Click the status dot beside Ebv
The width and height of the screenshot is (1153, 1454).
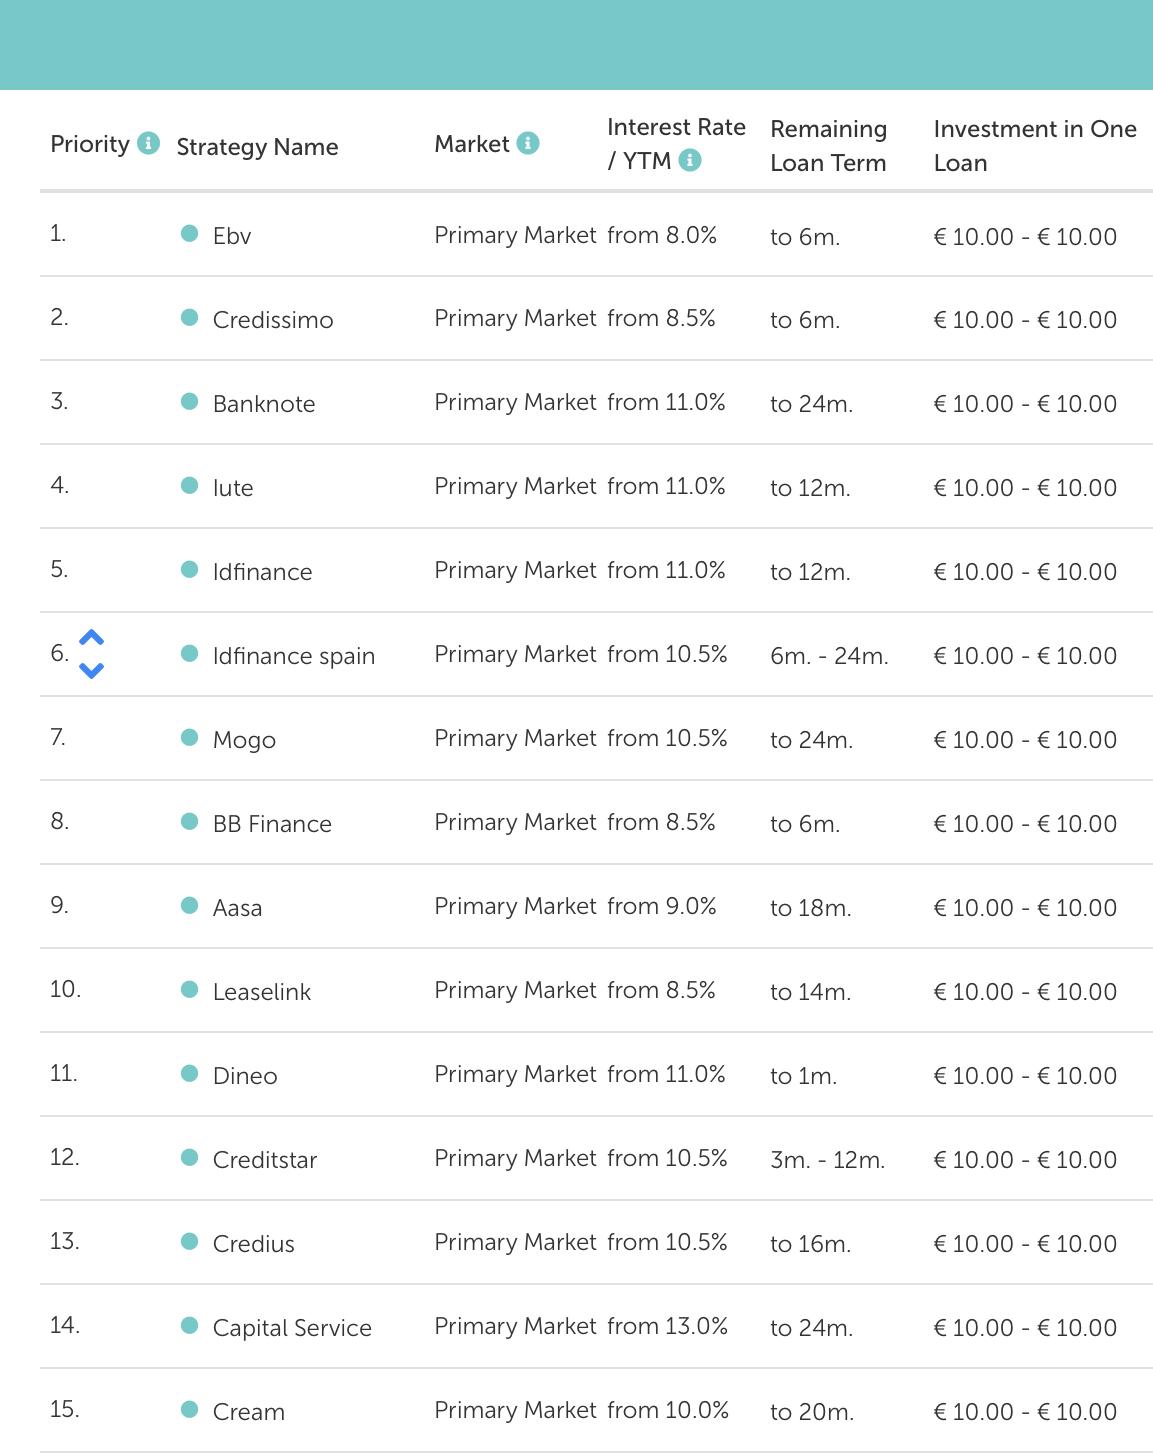click(x=189, y=234)
